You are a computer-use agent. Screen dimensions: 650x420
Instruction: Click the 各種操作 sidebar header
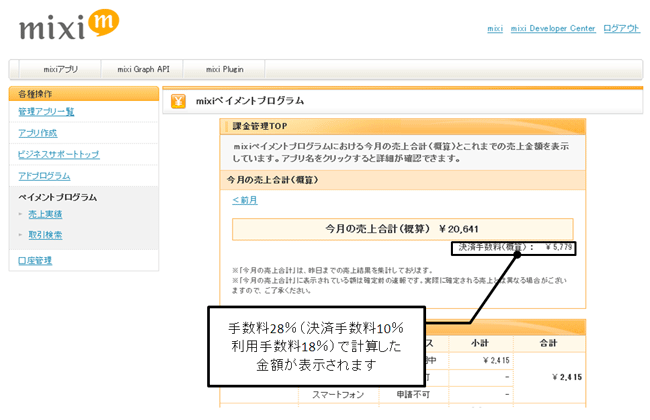coord(84,94)
